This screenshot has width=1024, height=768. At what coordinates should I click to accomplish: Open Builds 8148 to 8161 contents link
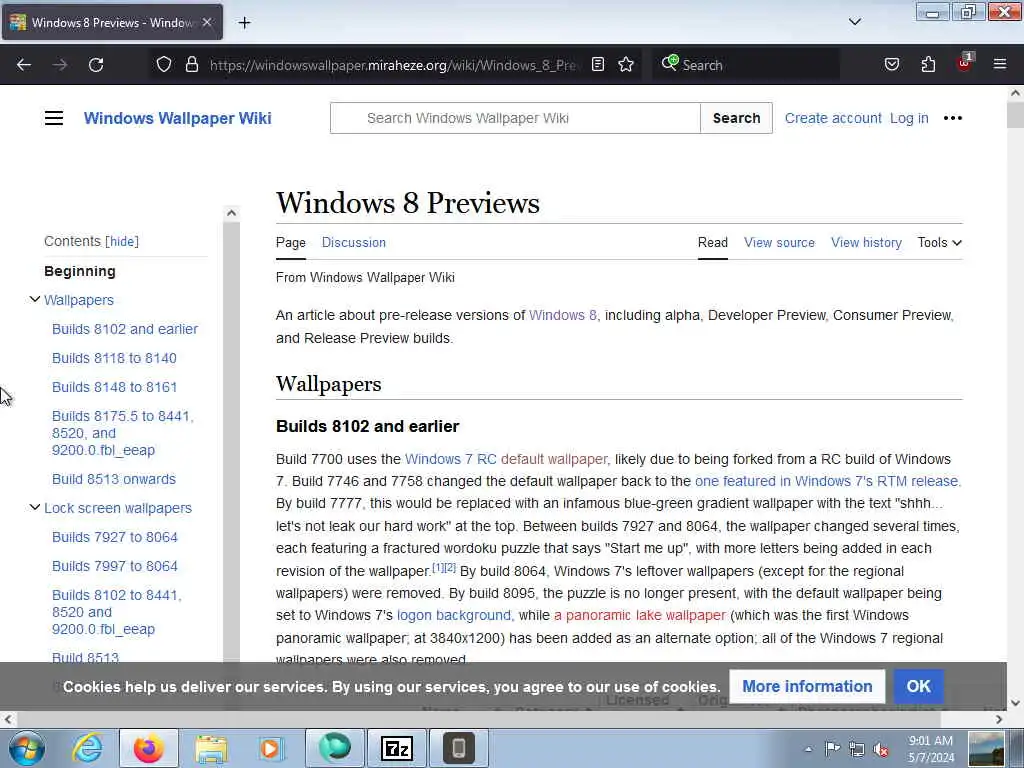[x=114, y=387]
